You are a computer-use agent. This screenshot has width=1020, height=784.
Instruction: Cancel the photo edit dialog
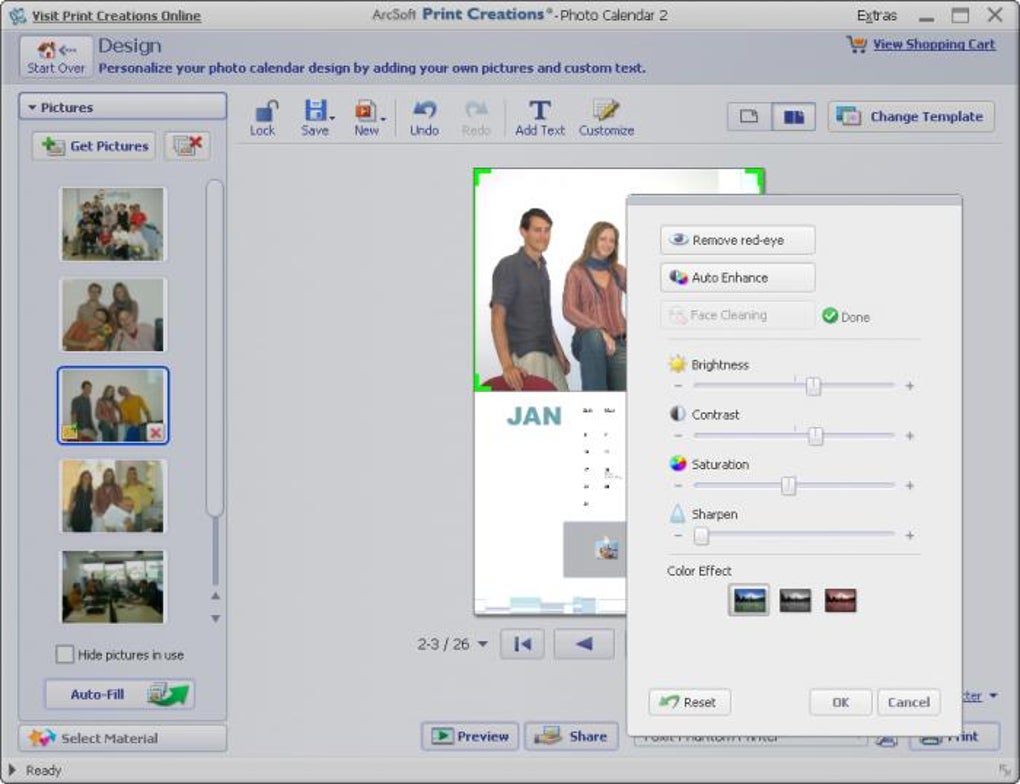pos(909,702)
